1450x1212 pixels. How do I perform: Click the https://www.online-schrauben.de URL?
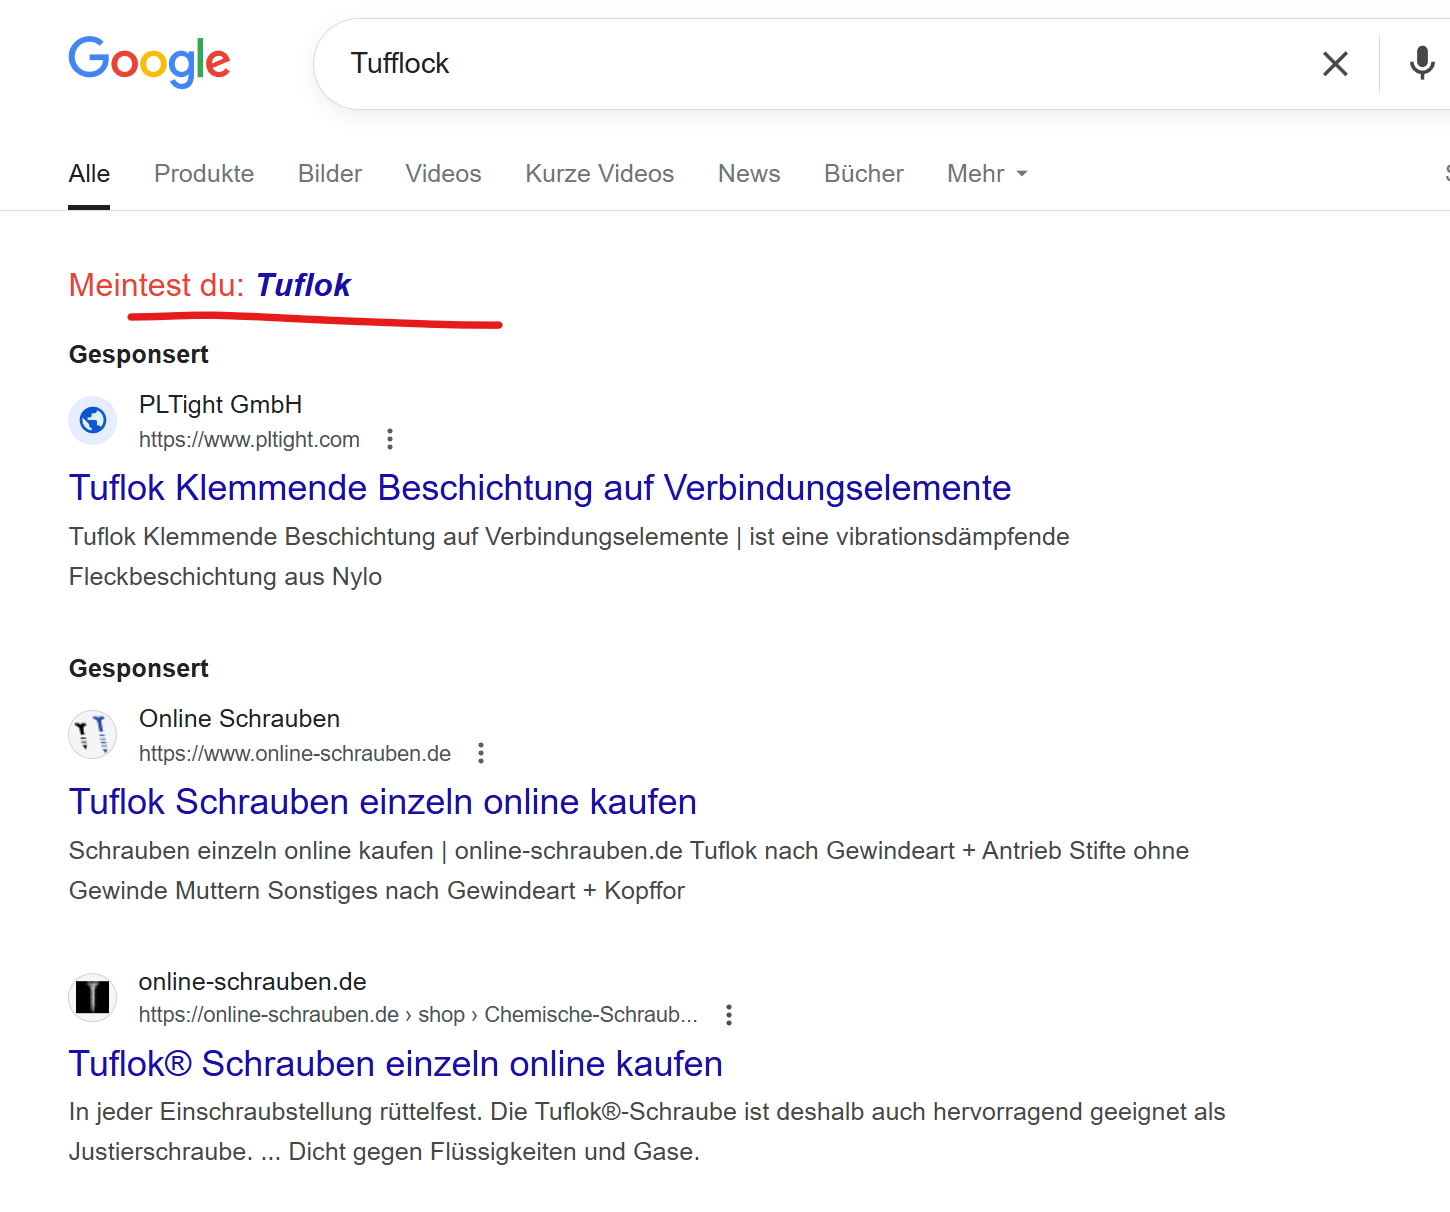[295, 754]
